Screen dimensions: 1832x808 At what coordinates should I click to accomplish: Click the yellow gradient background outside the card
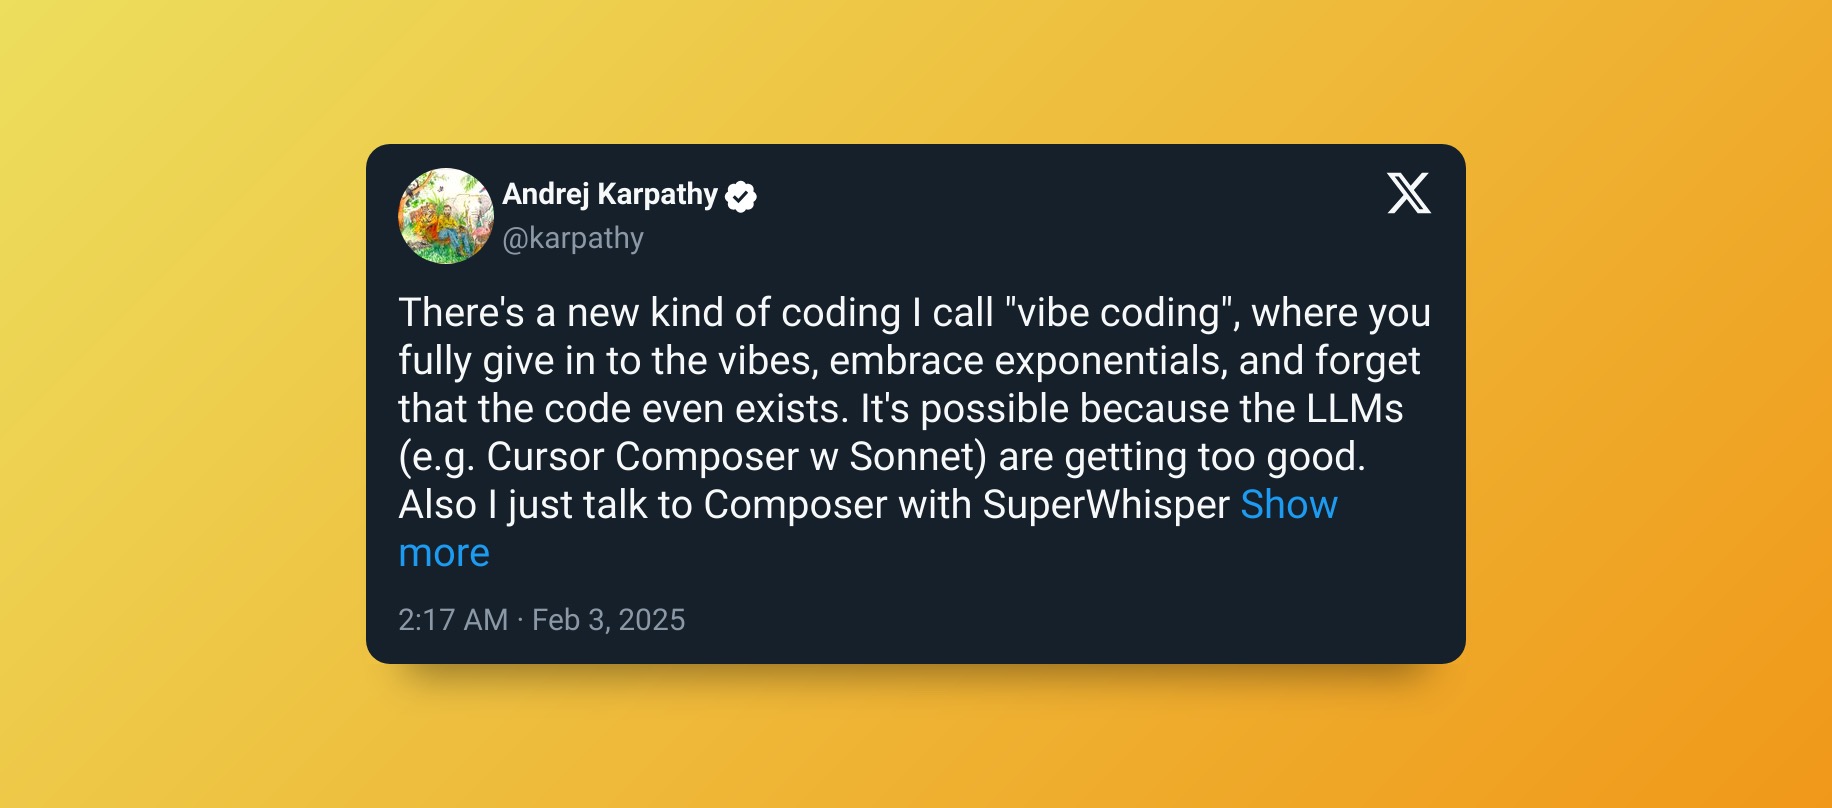[180, 400]
